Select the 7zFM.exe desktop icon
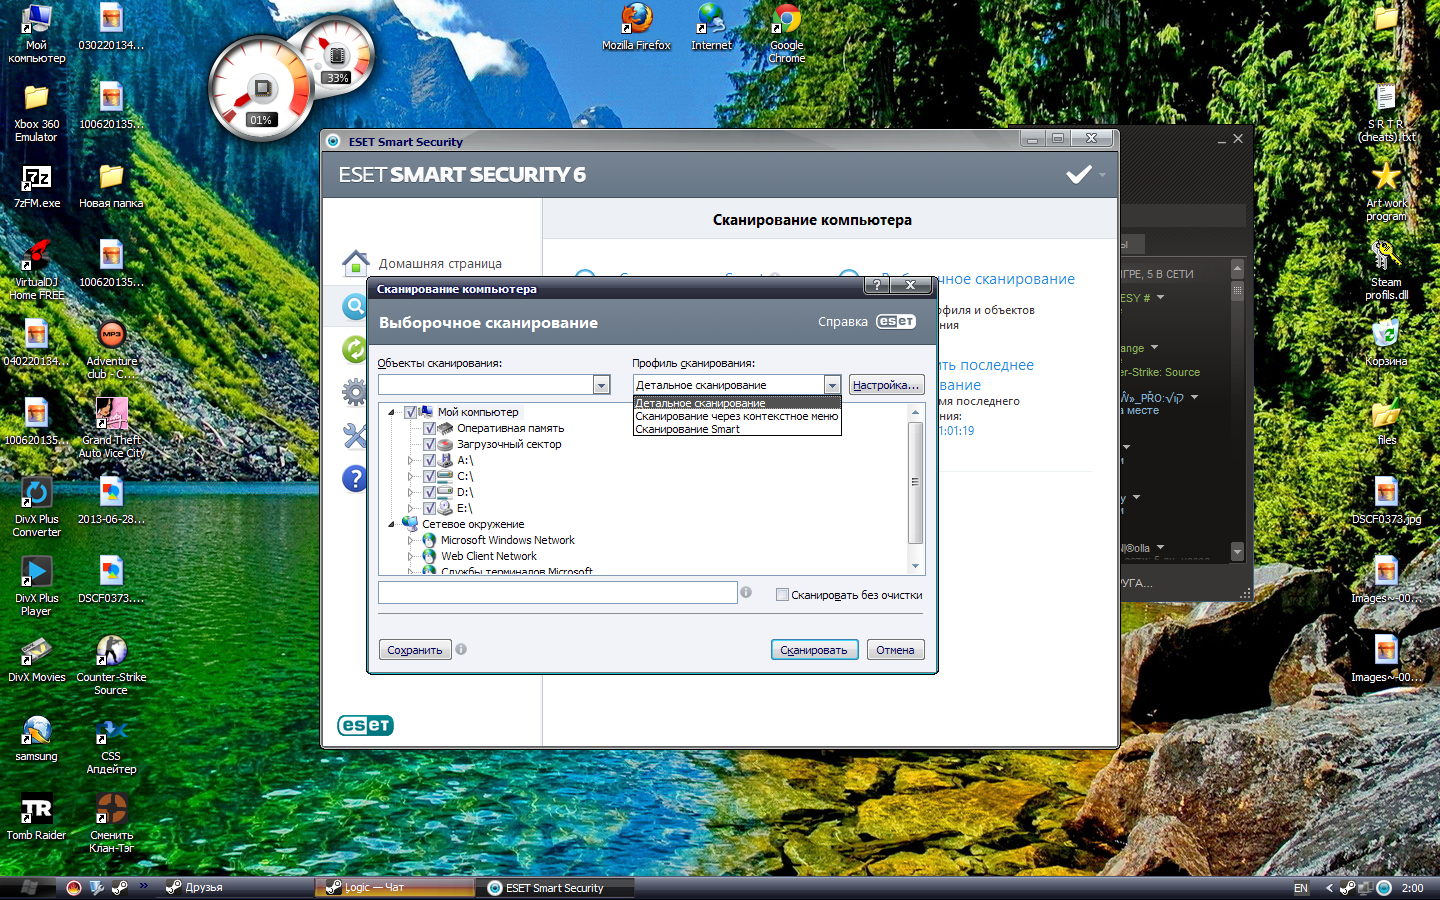The width and height of the screenshot is (1440, 900). (36, 185)
